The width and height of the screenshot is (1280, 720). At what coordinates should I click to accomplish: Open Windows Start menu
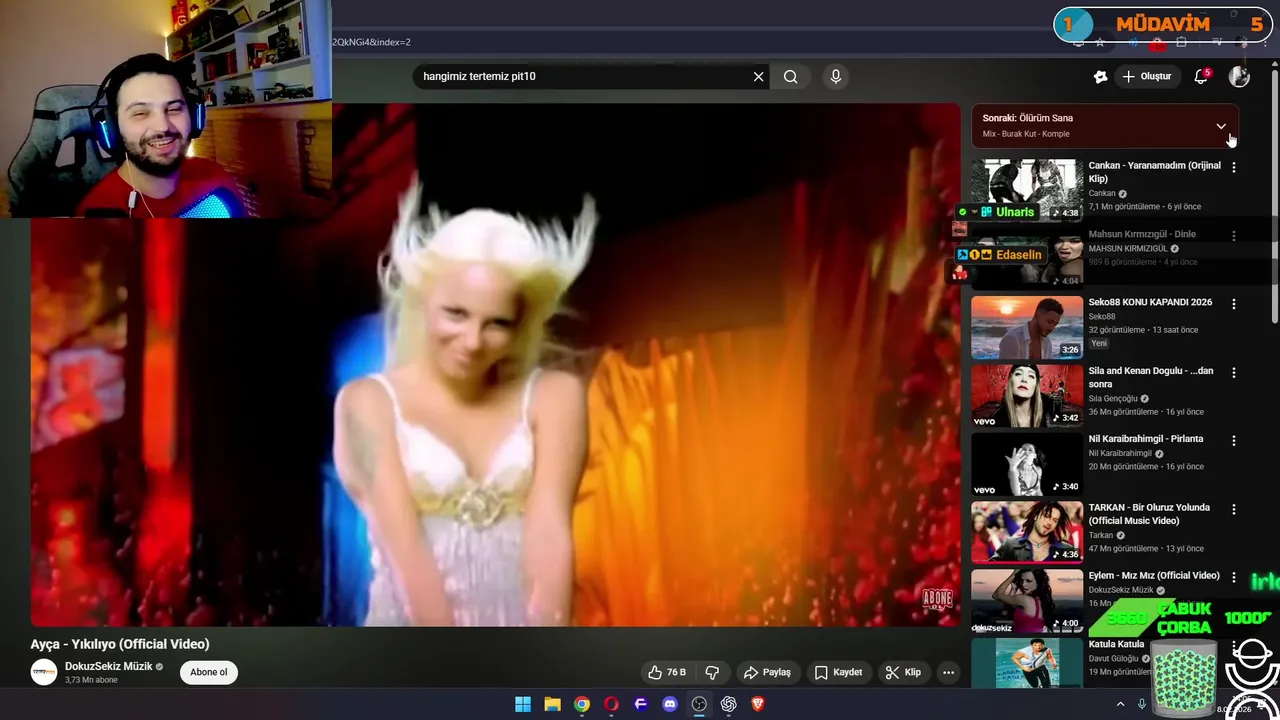(x=523, y=704)
